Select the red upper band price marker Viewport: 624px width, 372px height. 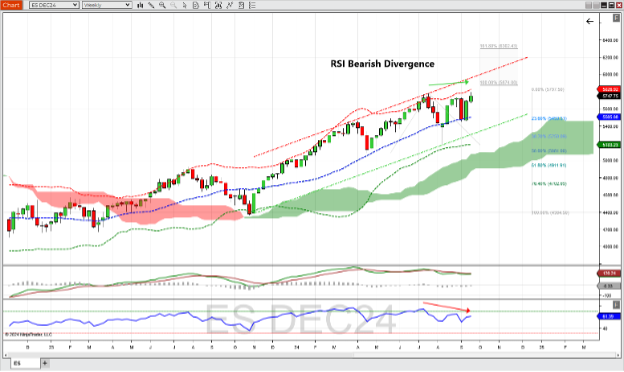point(609,90)
